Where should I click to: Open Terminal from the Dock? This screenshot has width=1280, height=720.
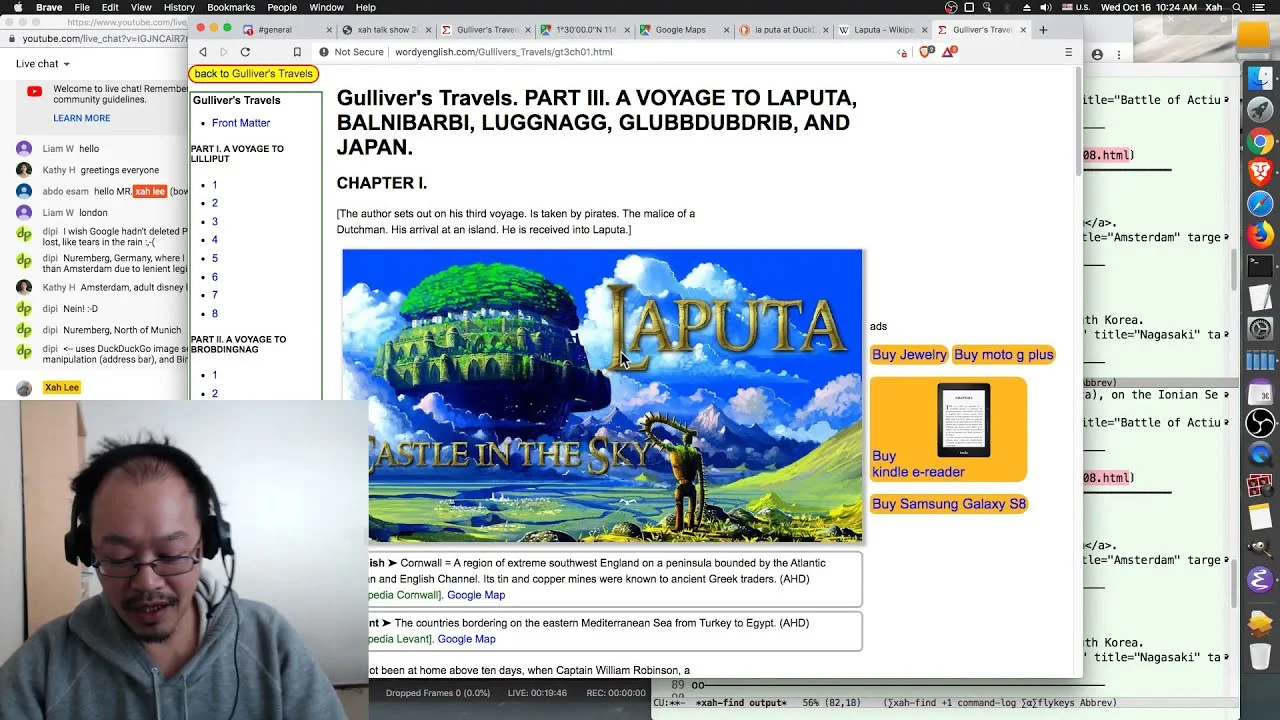click(x=1260, y=266)
